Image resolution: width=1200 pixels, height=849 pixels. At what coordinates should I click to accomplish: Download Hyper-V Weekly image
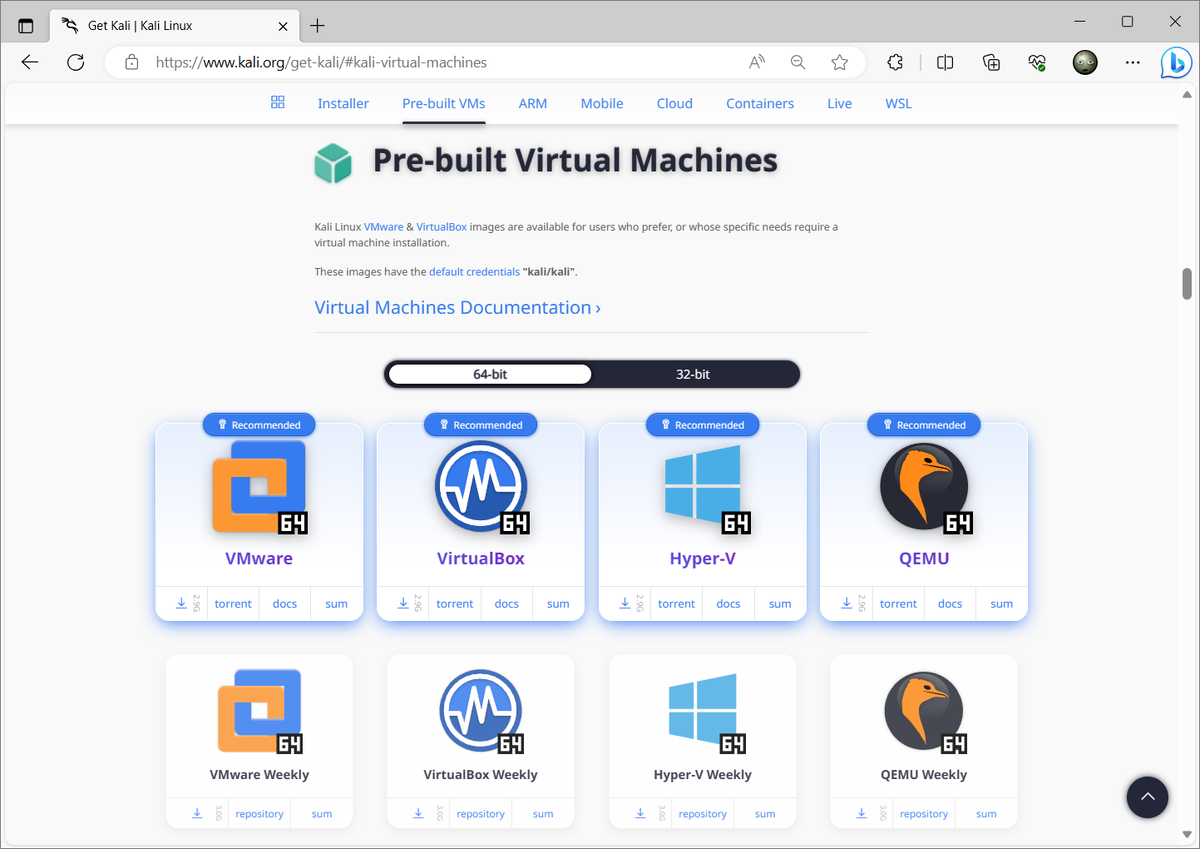click(641, 813)
